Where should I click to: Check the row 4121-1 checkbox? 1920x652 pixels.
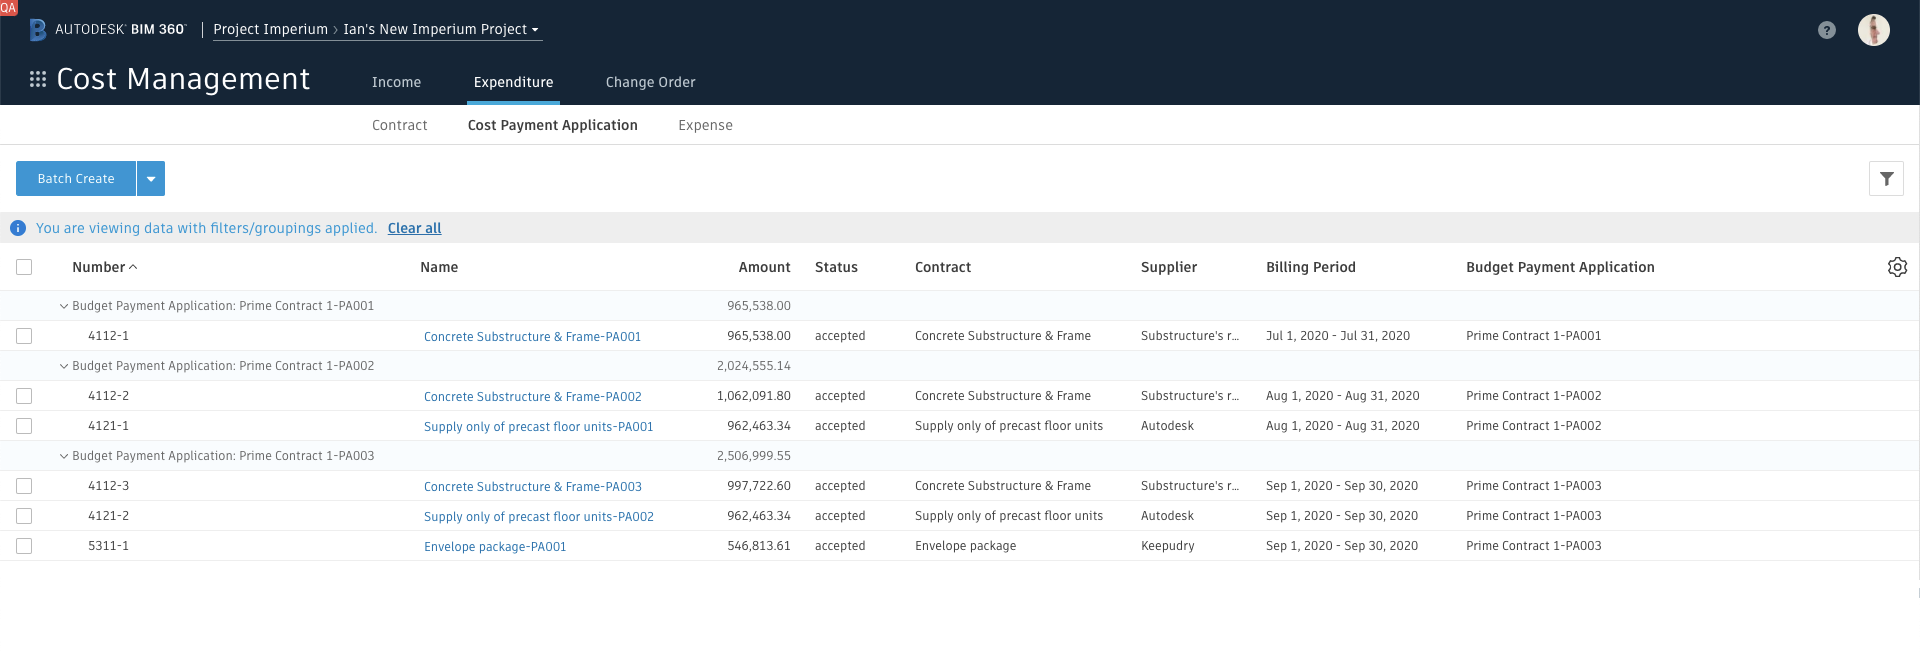click(x=24, y=426)
